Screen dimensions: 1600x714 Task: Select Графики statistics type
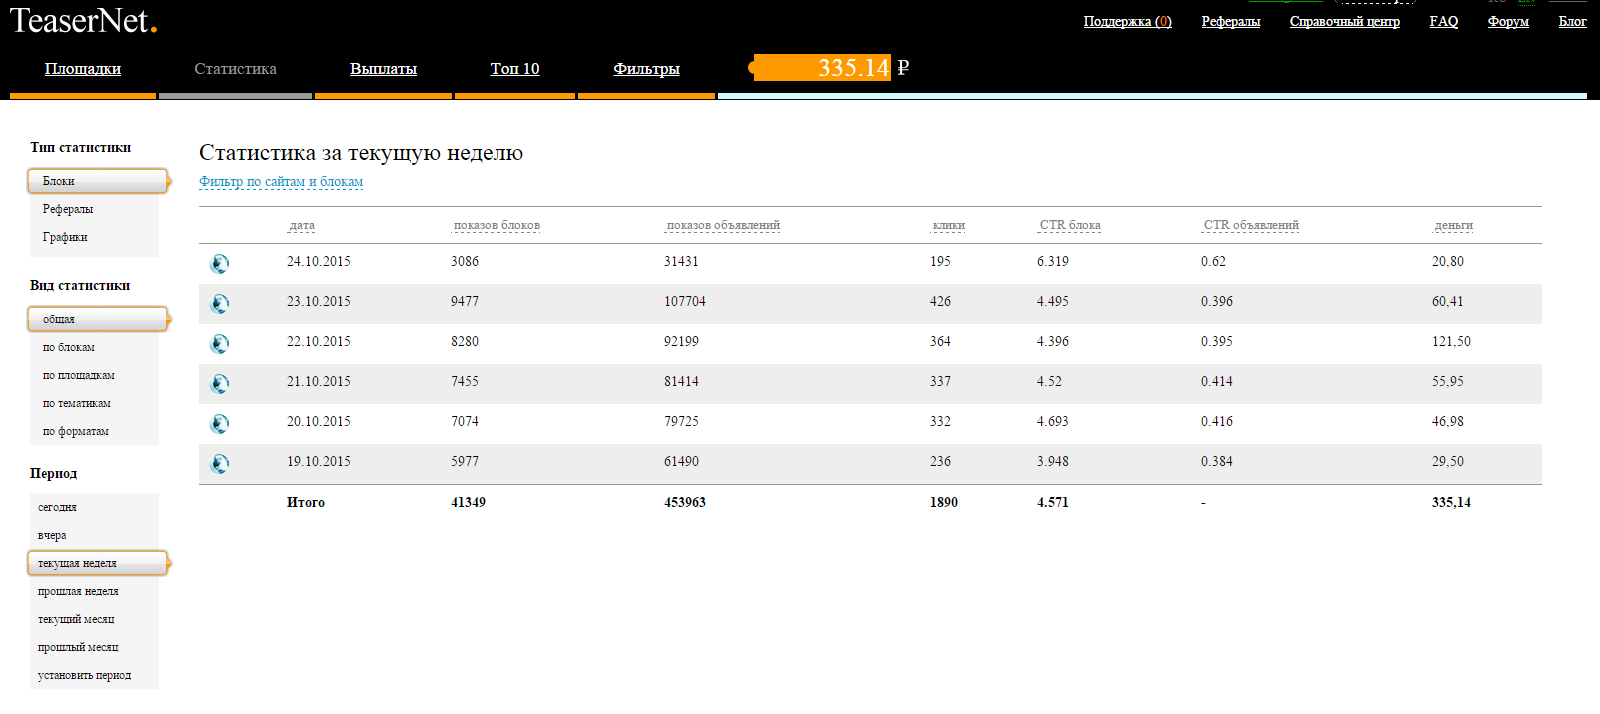click(x=65, y=237)
